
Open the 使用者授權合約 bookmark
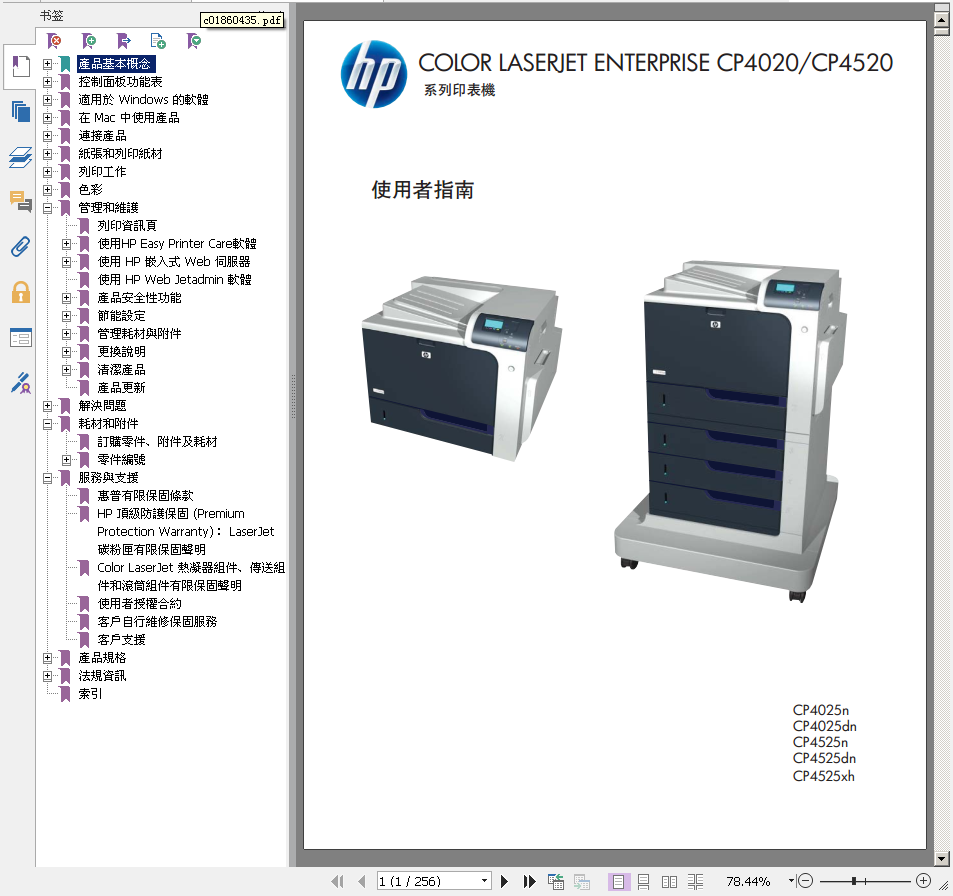(x=139, y=604)
